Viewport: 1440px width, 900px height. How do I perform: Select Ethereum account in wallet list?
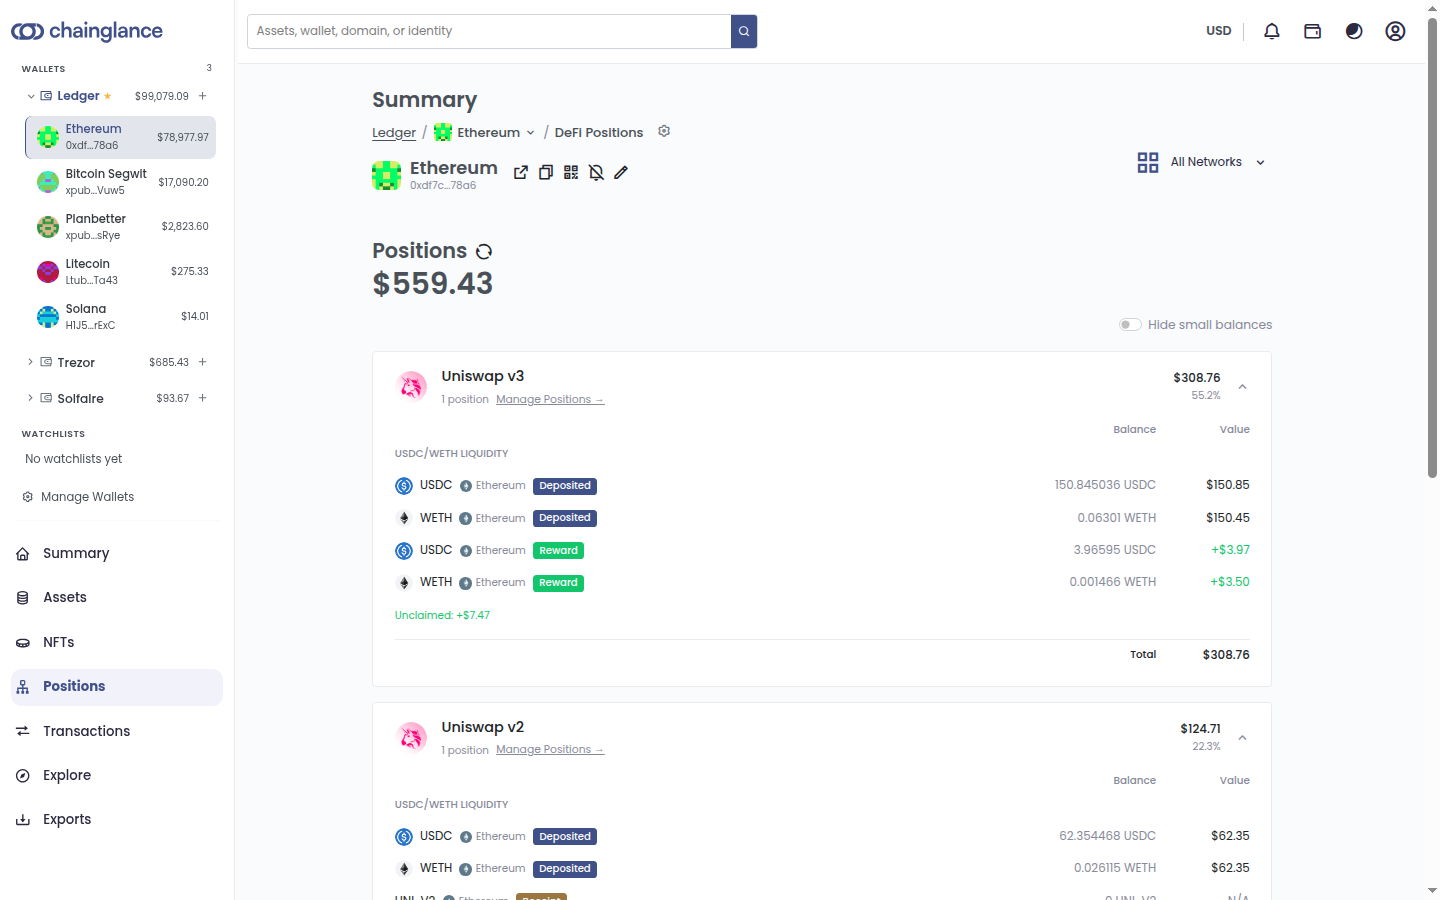pyautogui.click(x=121, y=137)
